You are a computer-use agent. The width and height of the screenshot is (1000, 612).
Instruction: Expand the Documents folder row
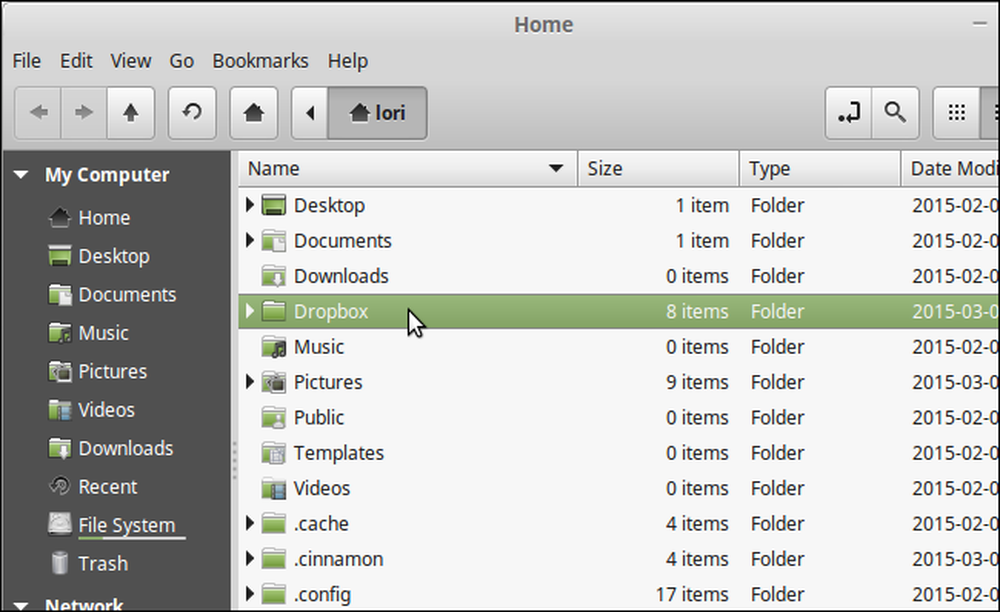click(249, 240)
